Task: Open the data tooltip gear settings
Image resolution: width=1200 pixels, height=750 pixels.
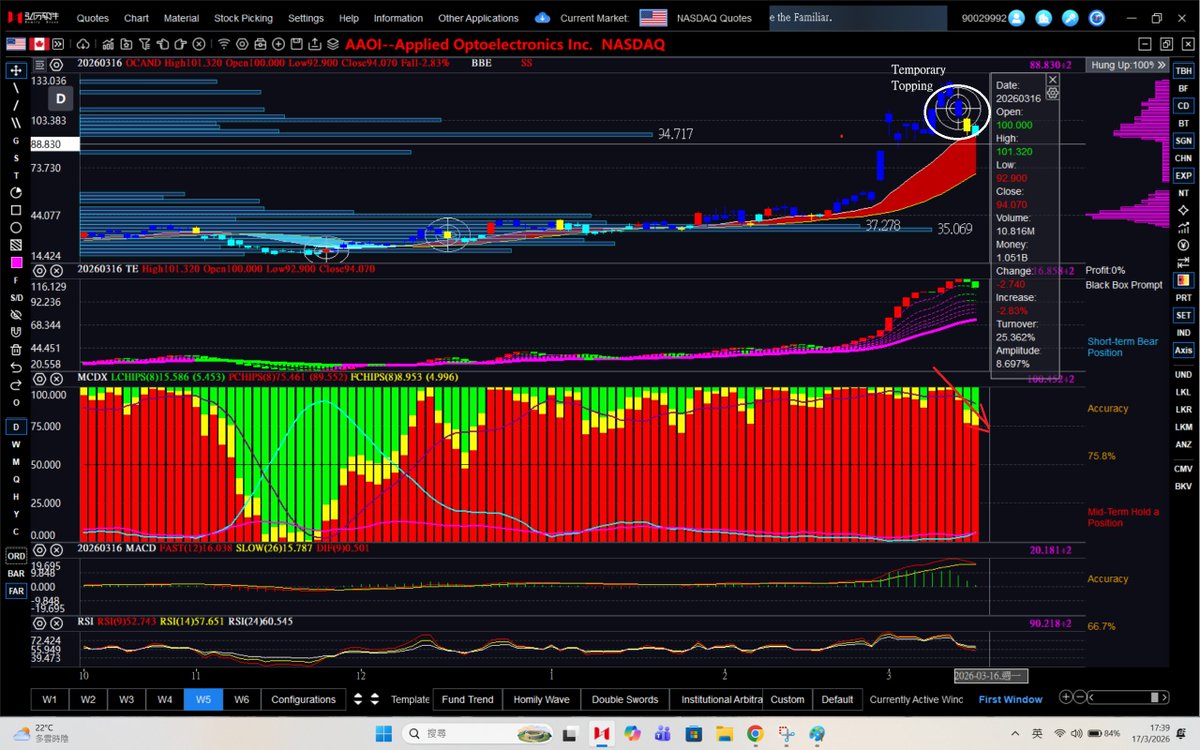Action: coord(1053,93)
